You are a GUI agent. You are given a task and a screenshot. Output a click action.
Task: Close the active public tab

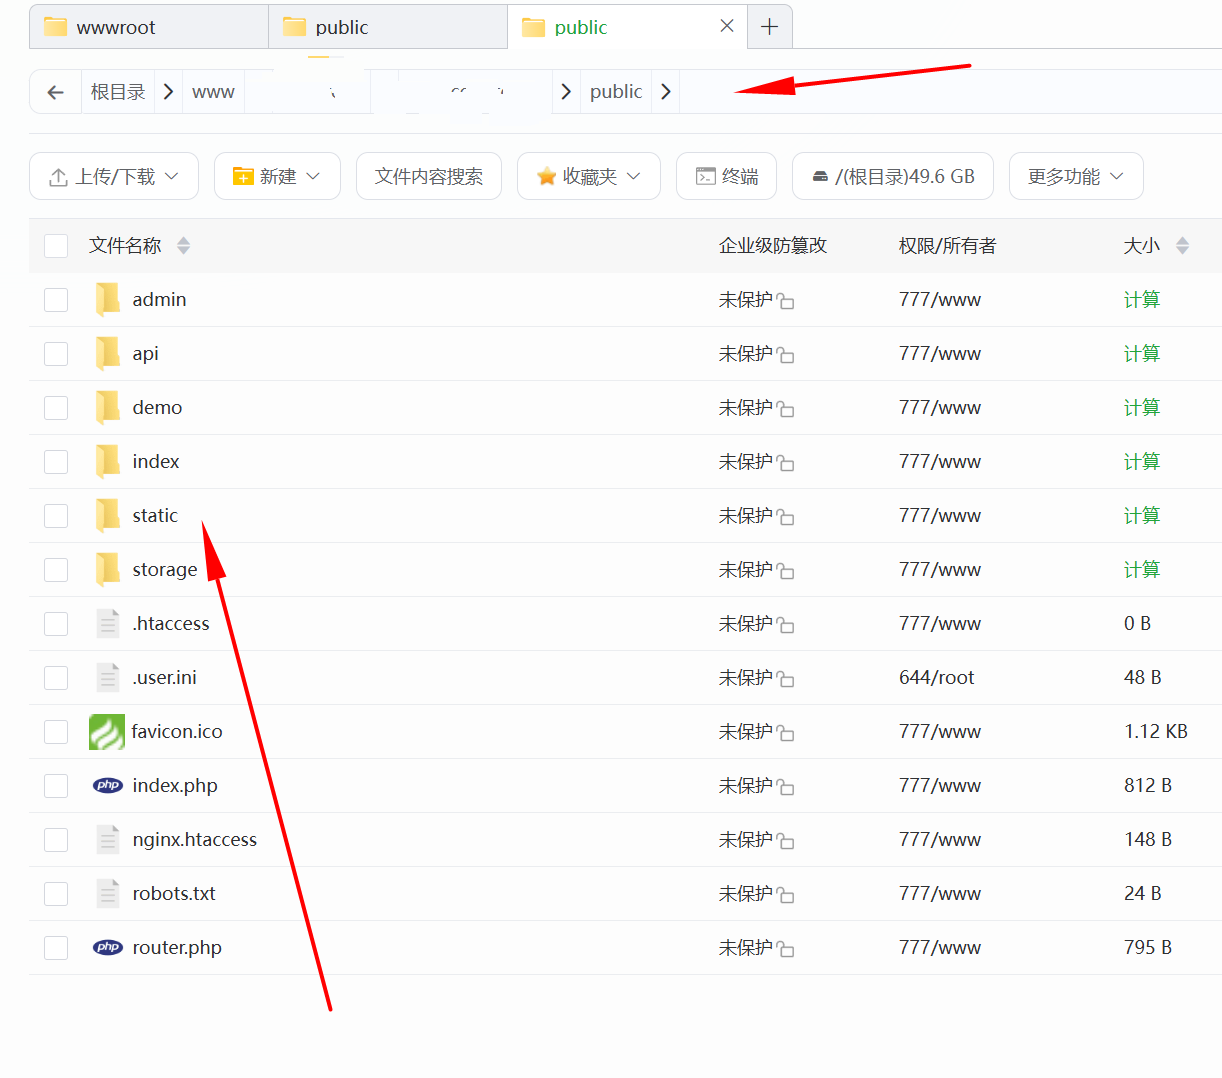point(727,26)
